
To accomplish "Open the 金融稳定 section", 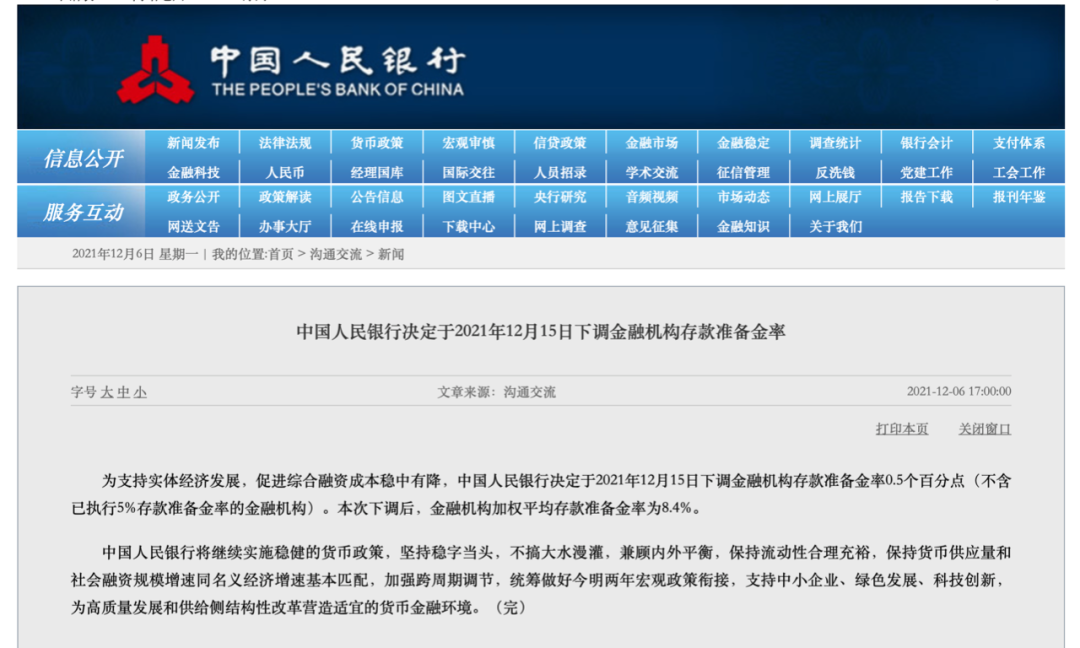I will 743,143.
